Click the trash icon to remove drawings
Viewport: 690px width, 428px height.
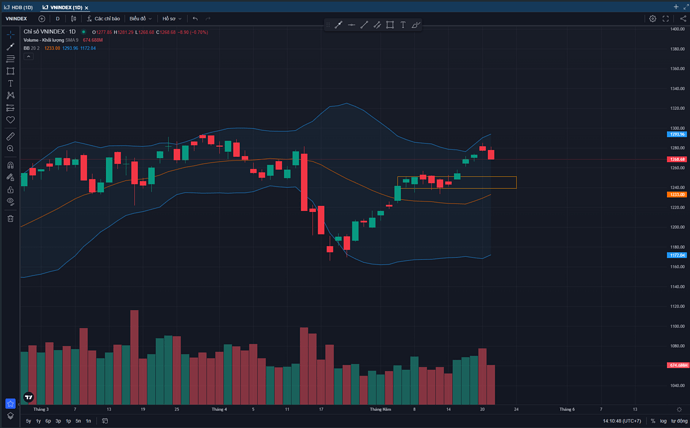pyautogui.click(x=10, y=218)
